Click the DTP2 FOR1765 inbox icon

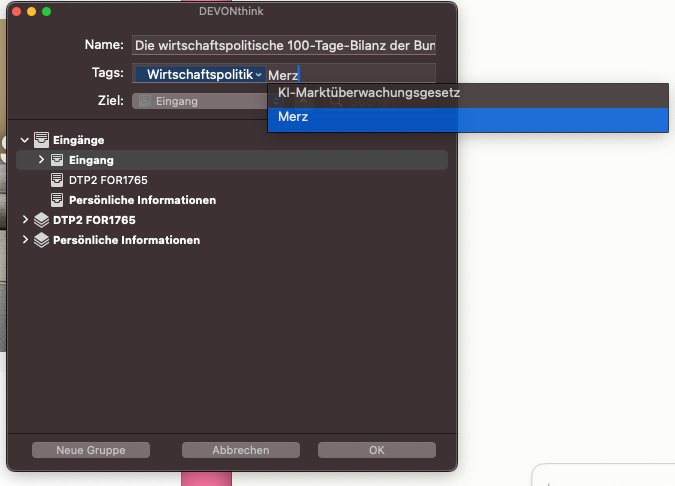[x=57, y=180]
